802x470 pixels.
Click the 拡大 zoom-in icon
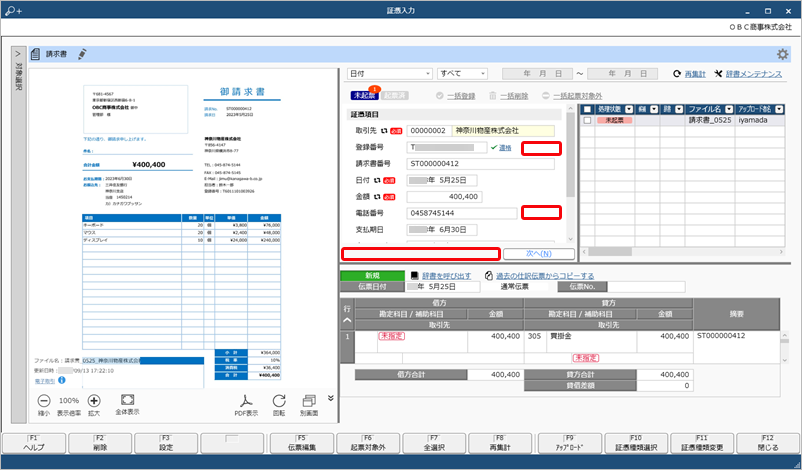pos(94,400)
